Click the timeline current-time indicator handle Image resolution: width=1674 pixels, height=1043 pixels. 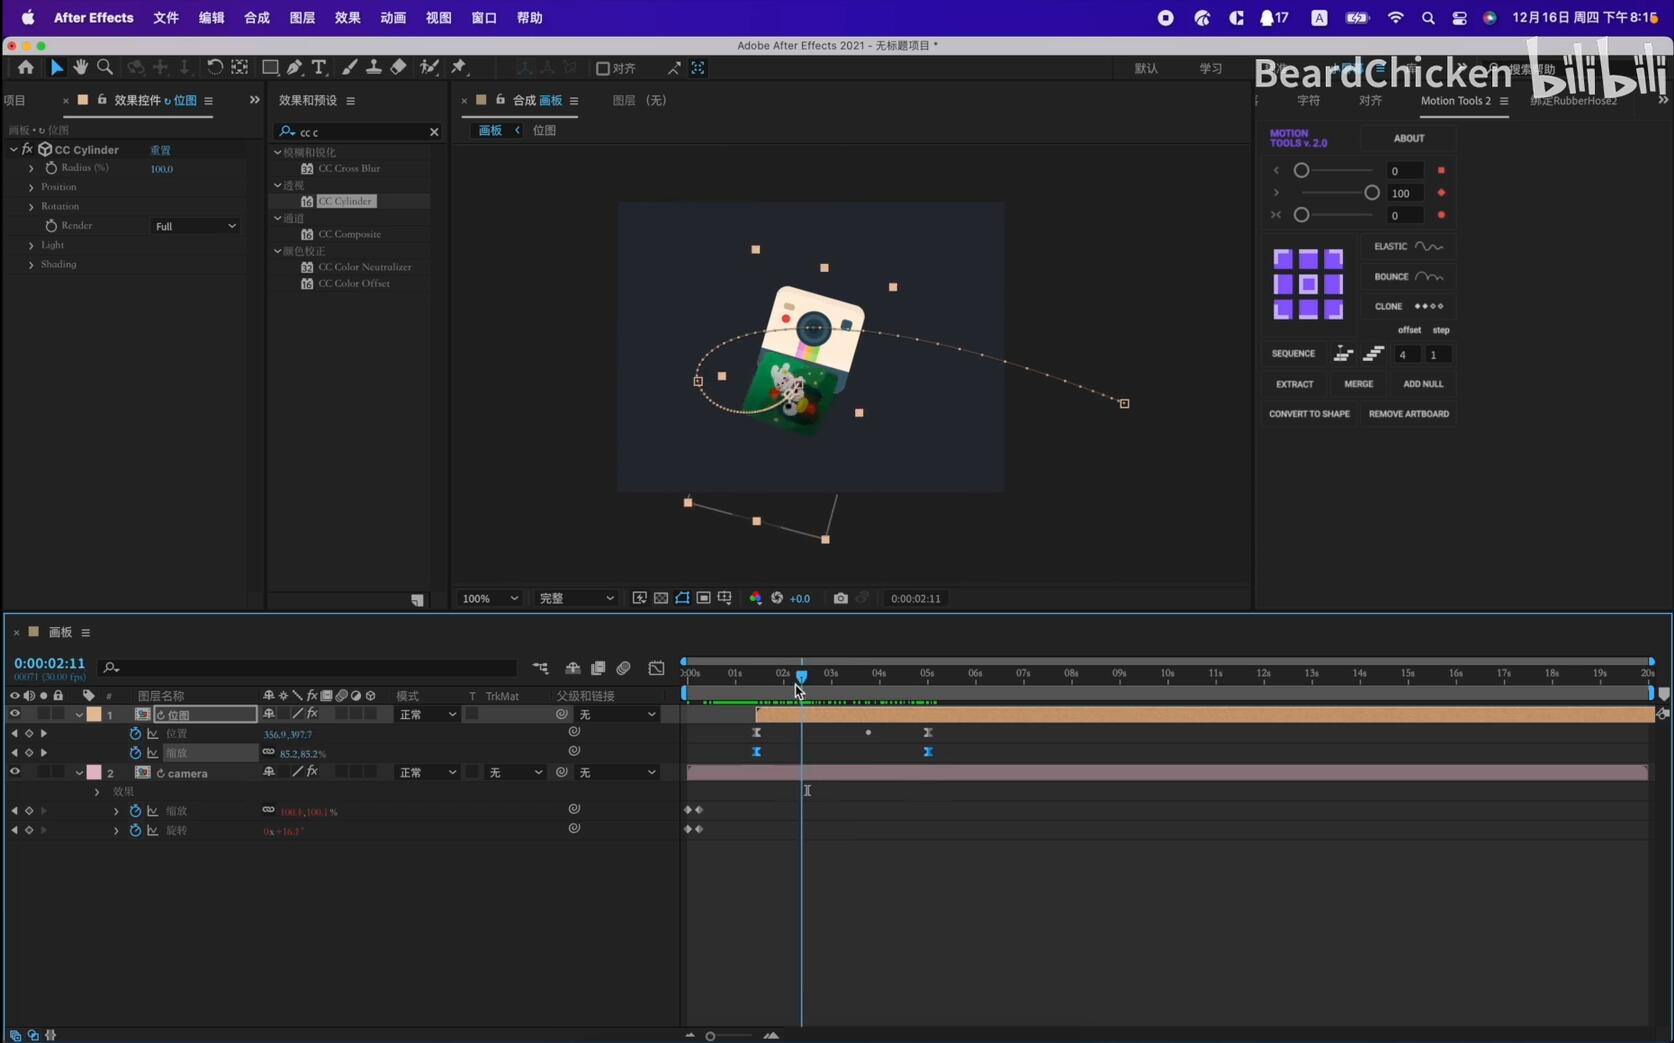[x=801, y=676]
